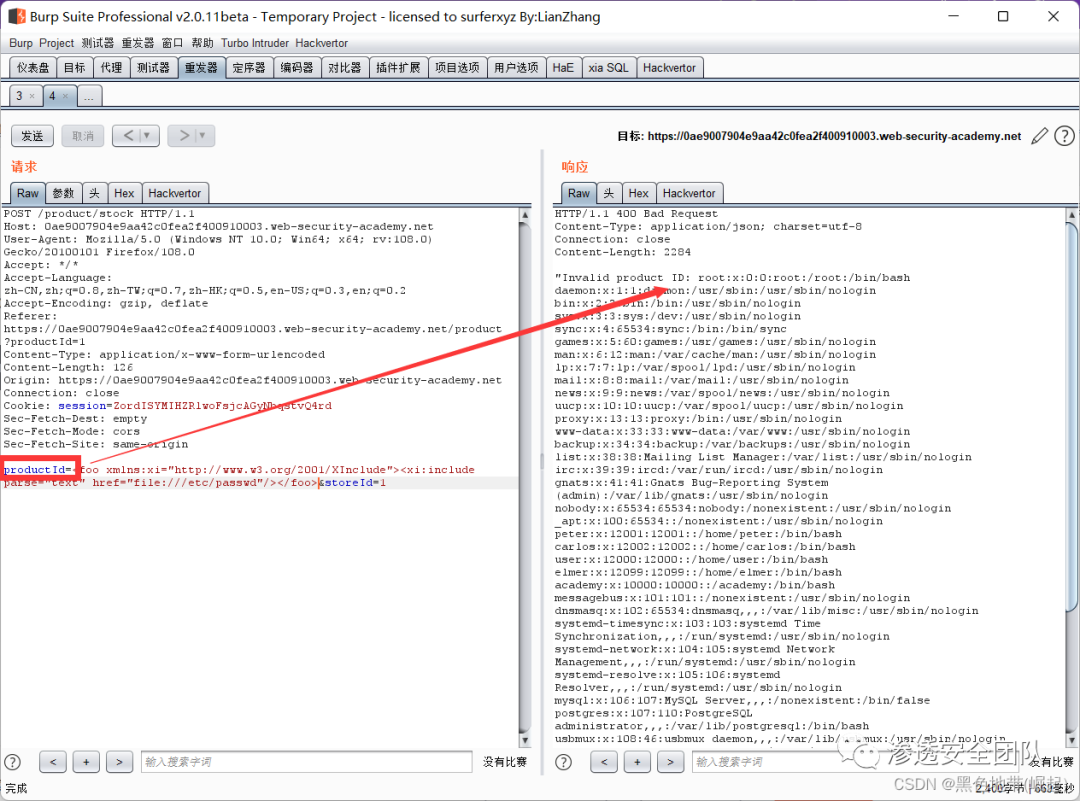The image size is (1080, 801).
Task: Switch to the 代理 proxy tab
Action: click(111, 67)
